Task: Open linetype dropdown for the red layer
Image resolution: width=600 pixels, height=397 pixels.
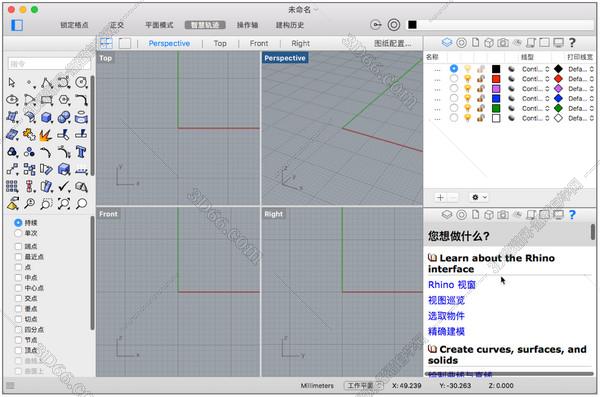Action: click(536, 79)
